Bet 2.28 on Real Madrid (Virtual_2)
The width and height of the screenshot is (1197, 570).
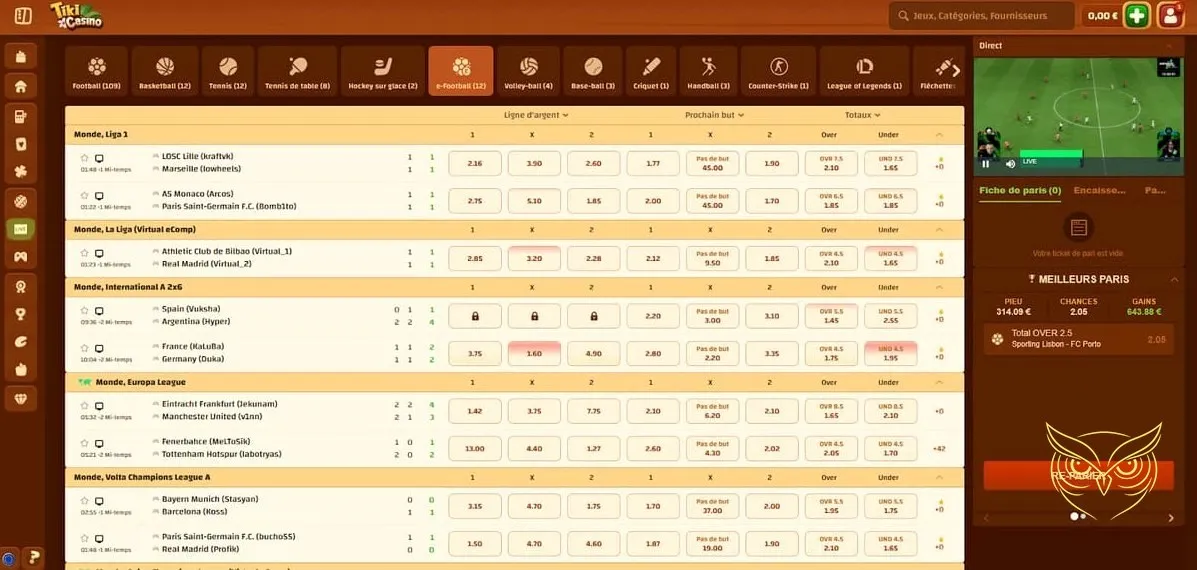pyautogui.click(x=594, y=259)
